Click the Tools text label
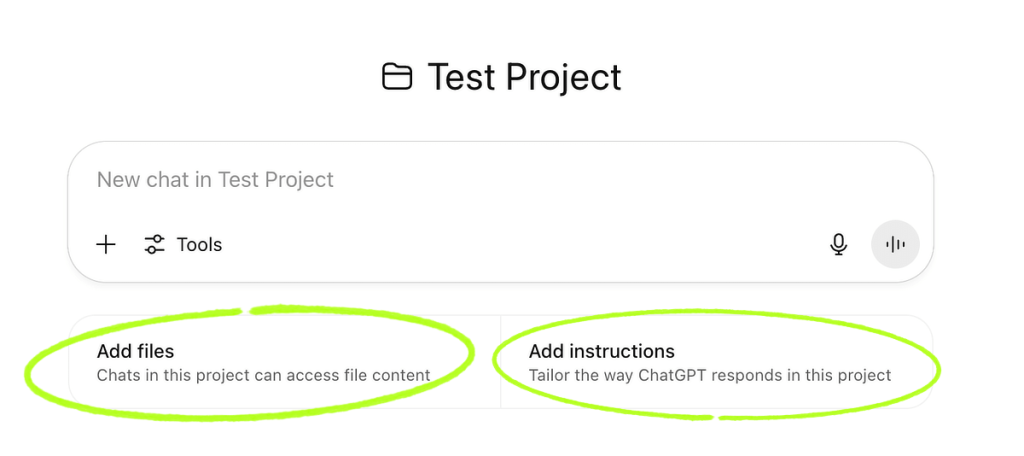 click(x=199, y=245)
